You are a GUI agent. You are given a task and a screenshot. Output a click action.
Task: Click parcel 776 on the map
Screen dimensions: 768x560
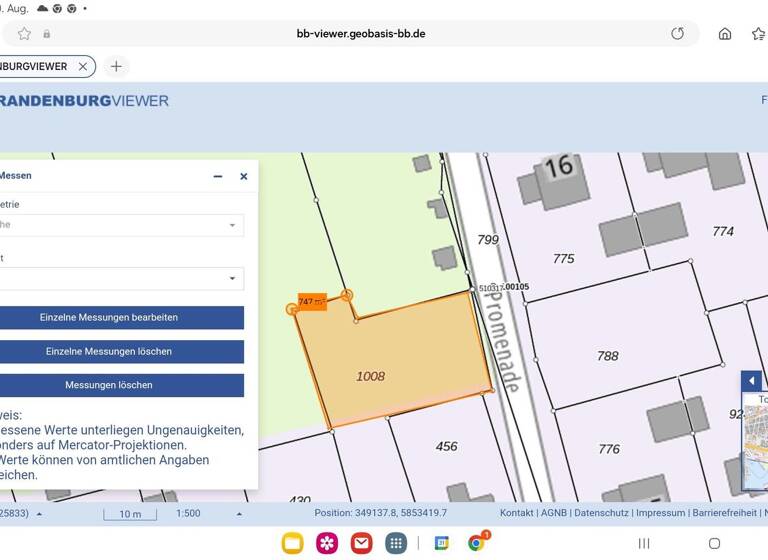pyautogui.click(x=609, y=449)
